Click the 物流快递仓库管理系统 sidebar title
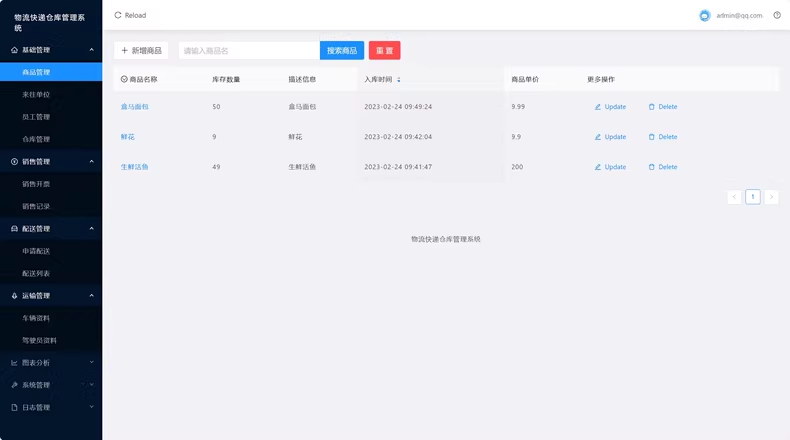 (x=49, y=23)
